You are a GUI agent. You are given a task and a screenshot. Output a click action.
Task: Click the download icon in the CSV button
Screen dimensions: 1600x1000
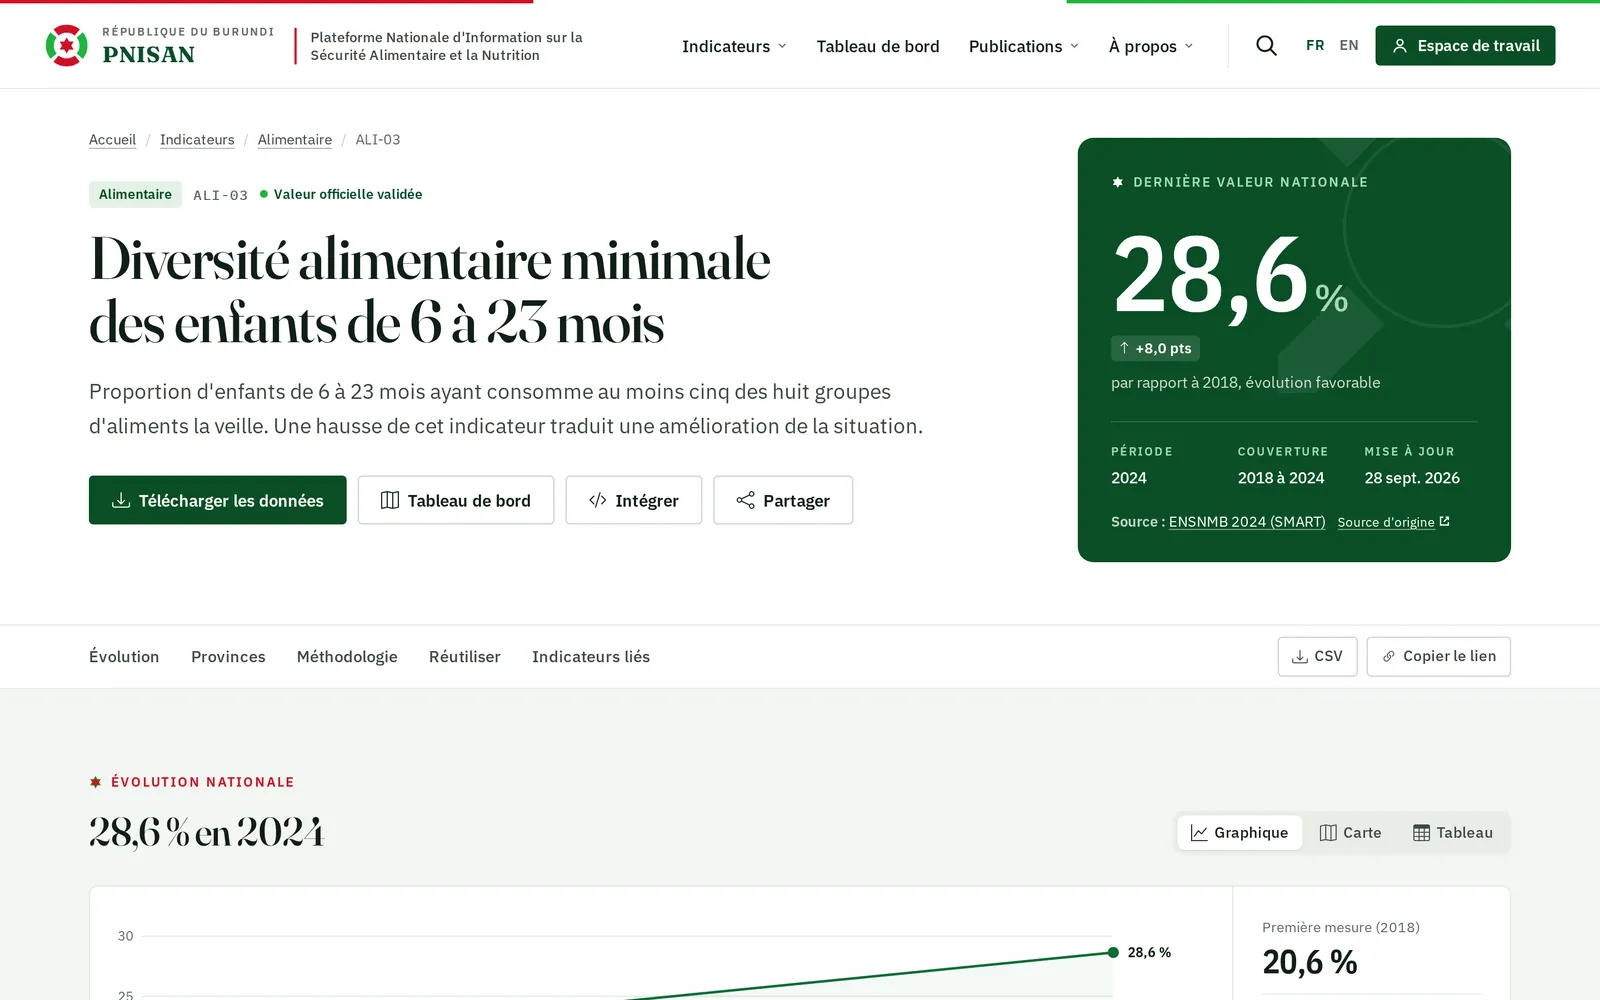[1300, 657]
